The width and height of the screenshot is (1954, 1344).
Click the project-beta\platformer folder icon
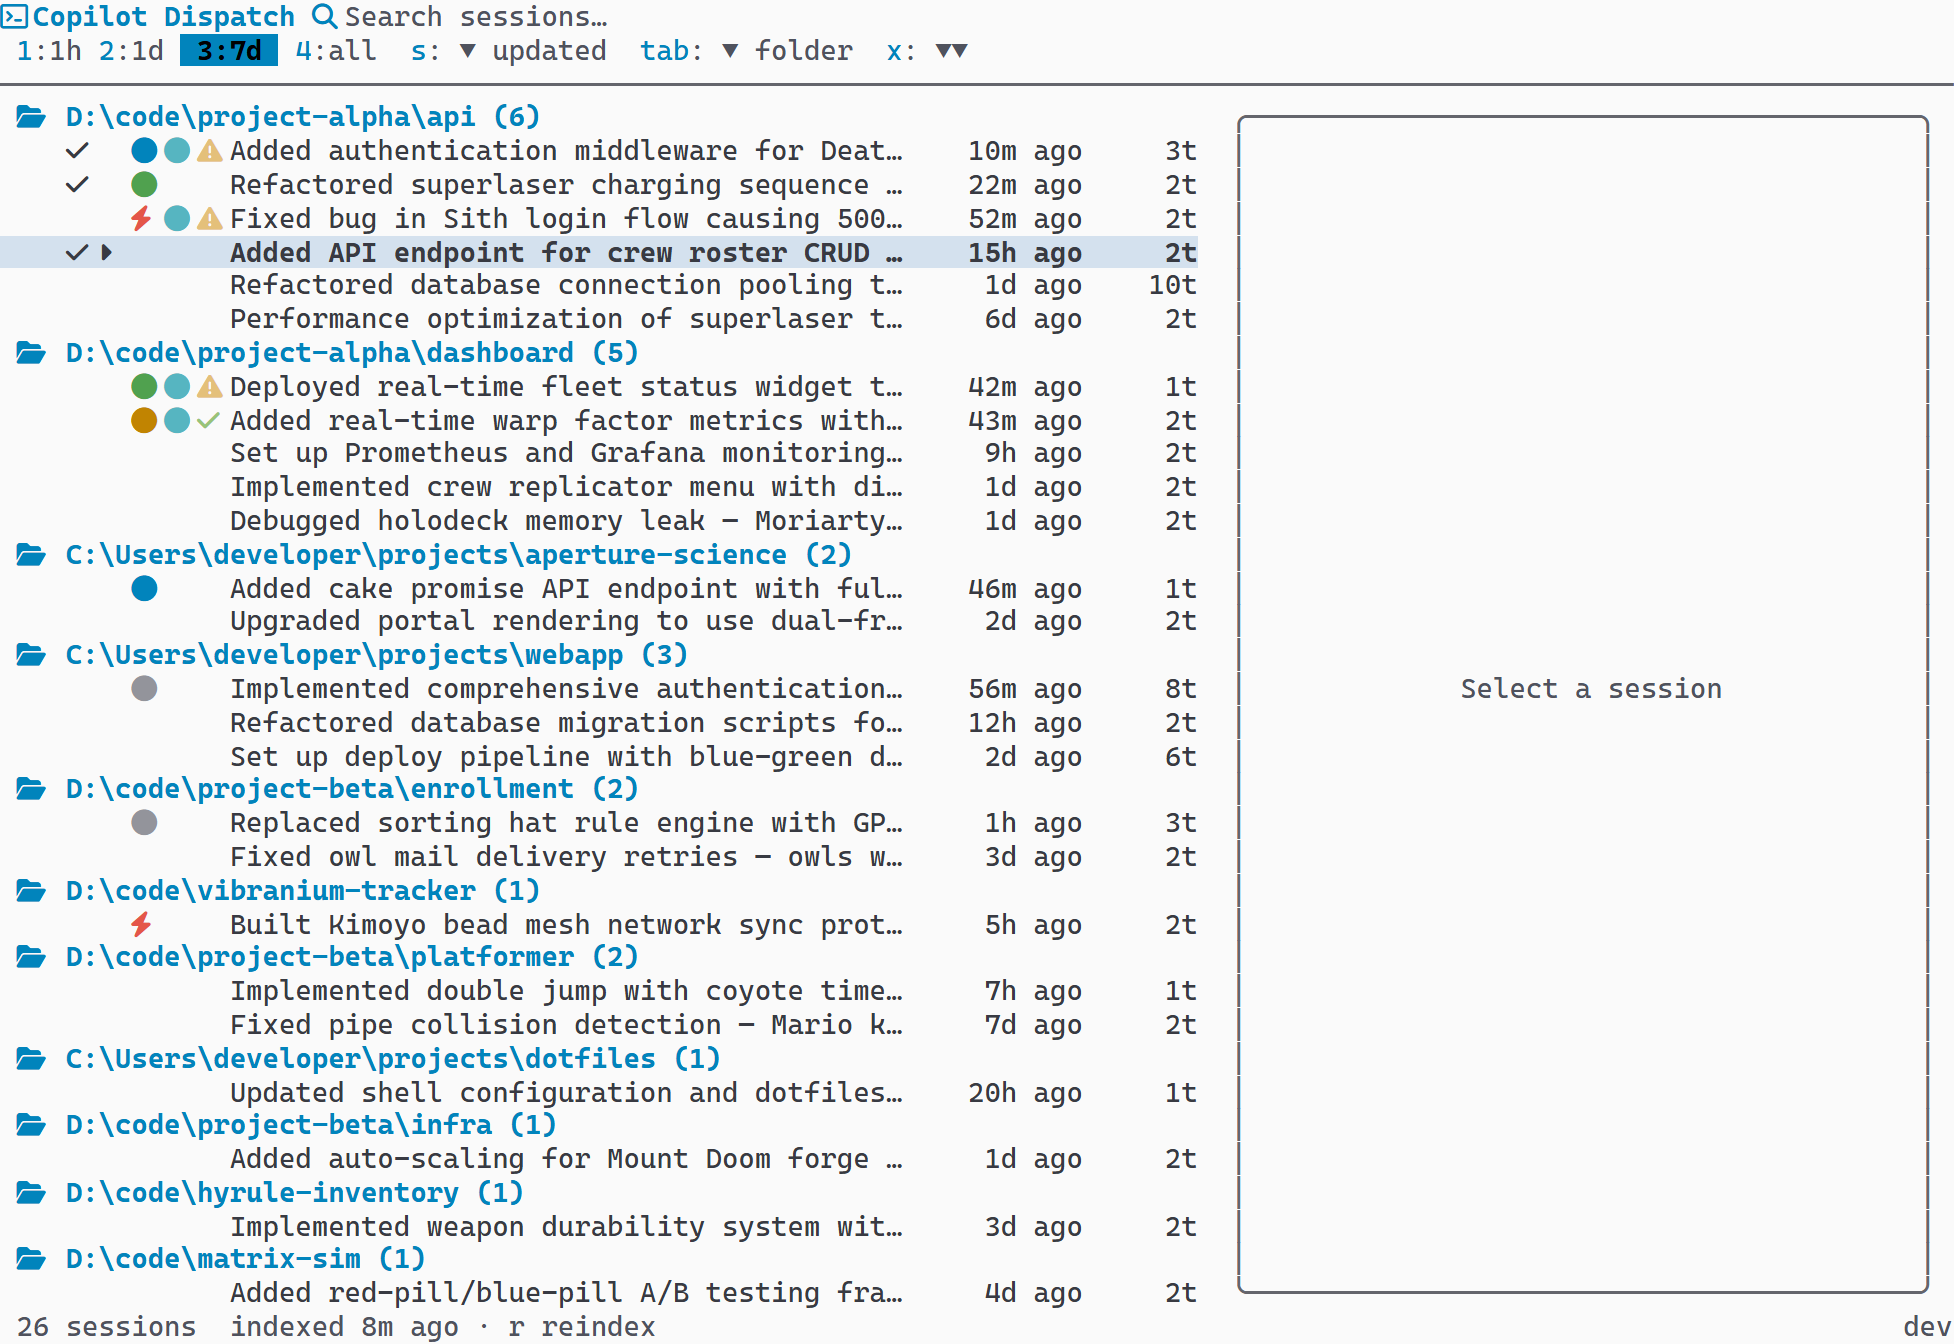click(x=31, y=957)
